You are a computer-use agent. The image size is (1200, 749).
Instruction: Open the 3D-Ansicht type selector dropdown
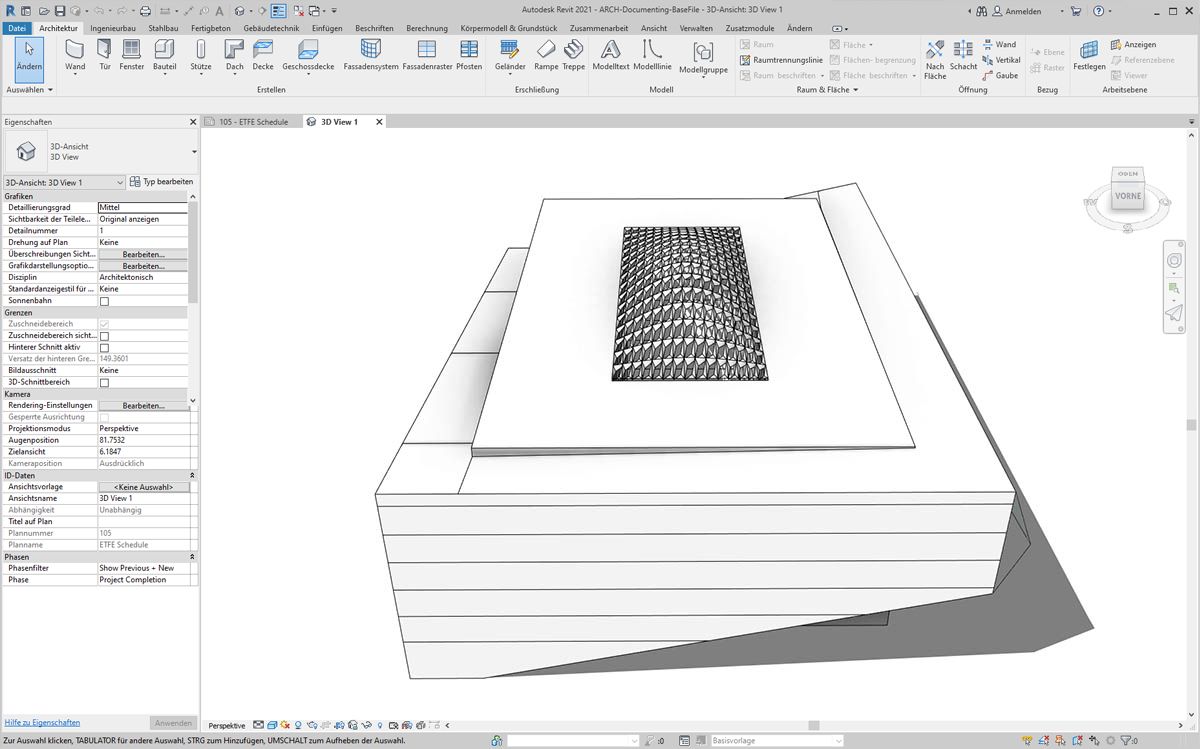pyautogui.click(x=194, y=152)
